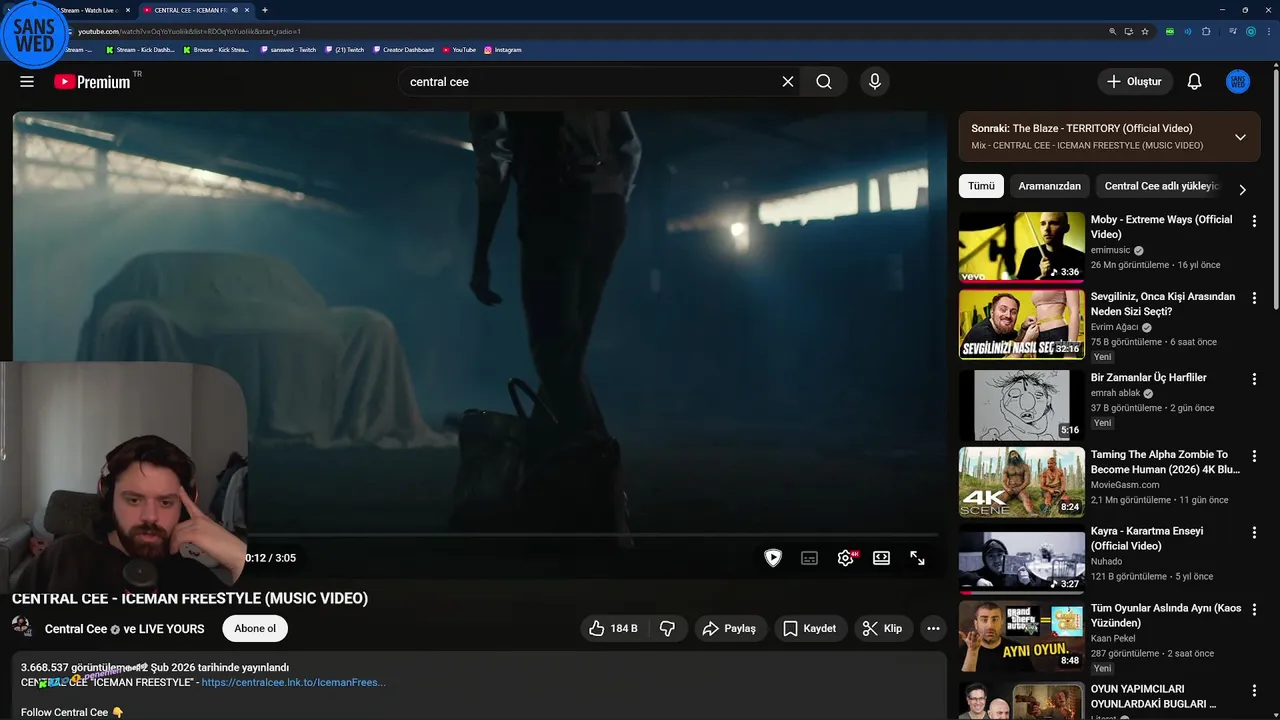Subscribe using Abone ol button
1280x720 pixels.
(x=255, y=628)
